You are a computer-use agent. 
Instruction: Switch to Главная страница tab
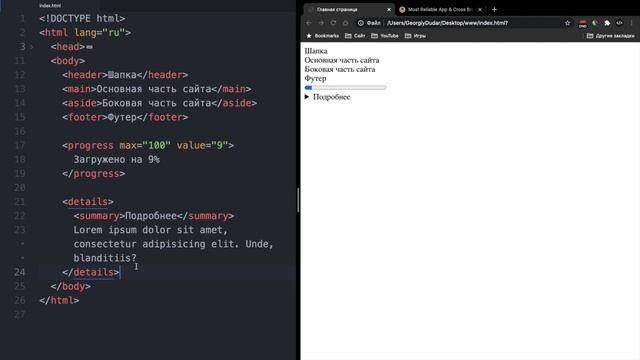(x=349, y=9)
